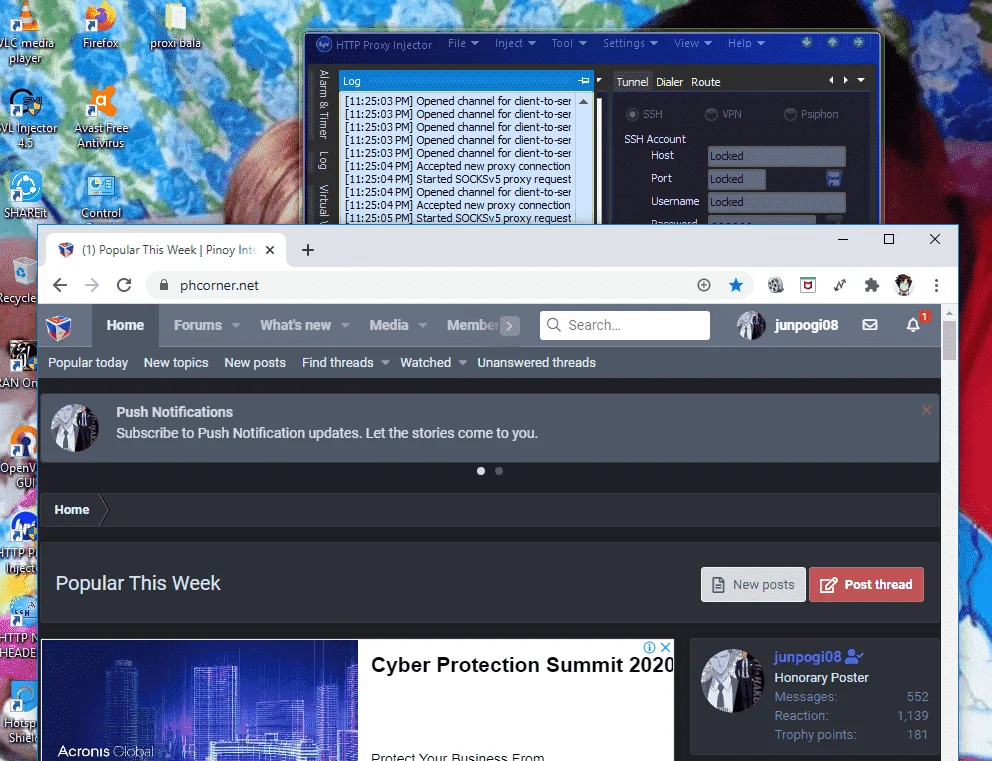Switch to the Dialer tab
The image size is (992, 761).
tap(669, 82)
